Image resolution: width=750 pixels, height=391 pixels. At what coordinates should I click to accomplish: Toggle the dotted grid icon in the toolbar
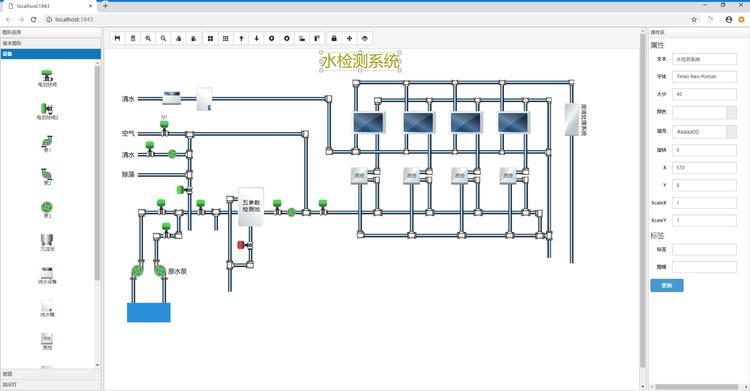[x=225, y=38]
